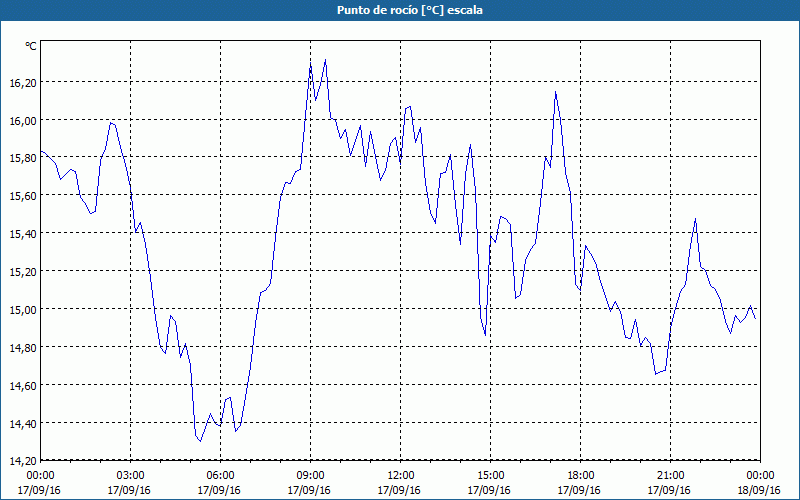This screenshot has width=800, height=500.
Task: Select the 14,20 y-axis label
Action: pyautogui.click(x=23, y=461)
